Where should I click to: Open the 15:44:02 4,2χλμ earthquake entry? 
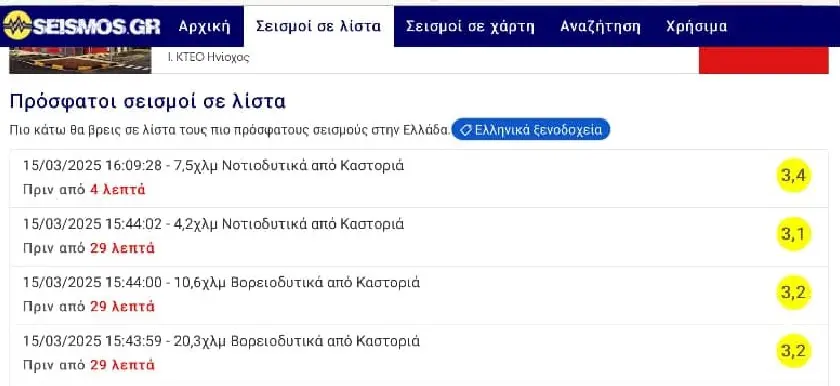419,237
